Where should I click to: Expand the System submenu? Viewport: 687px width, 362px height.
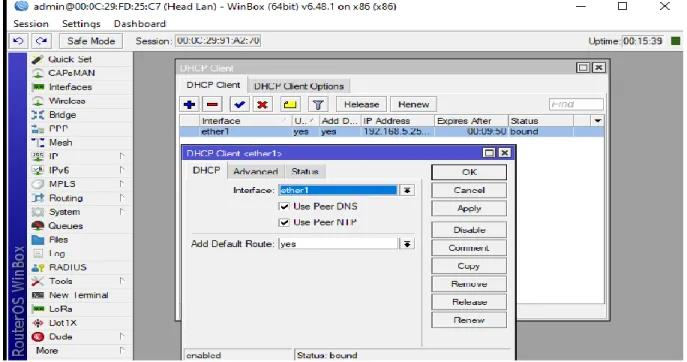122,212
